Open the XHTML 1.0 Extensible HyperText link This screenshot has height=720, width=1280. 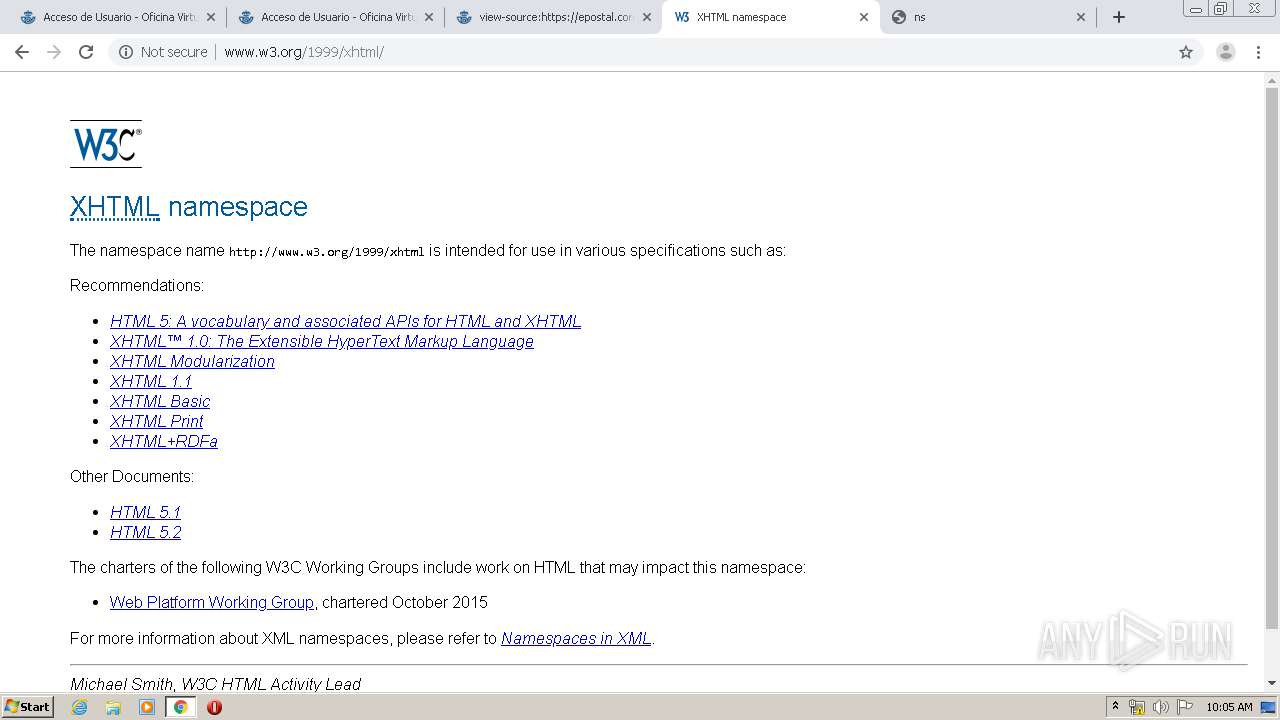[322, 341]
